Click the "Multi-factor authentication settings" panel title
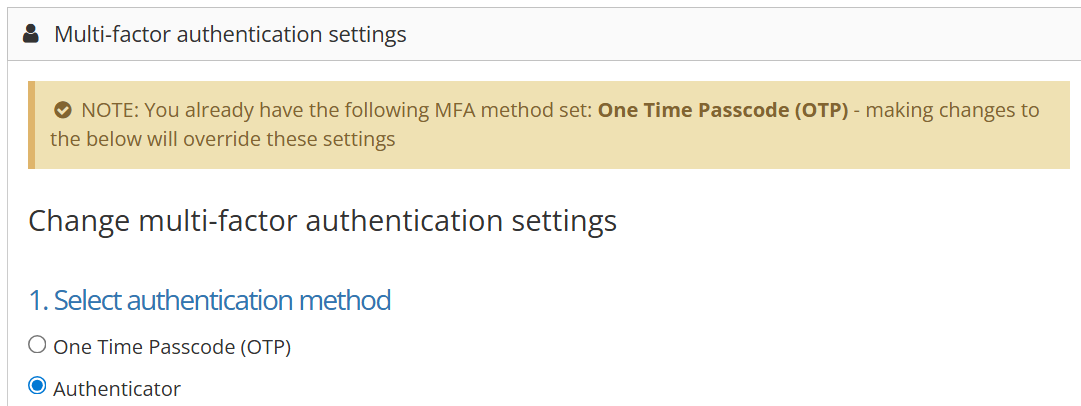This screenshot has height=406, width=1081. [x=230, y=34]
